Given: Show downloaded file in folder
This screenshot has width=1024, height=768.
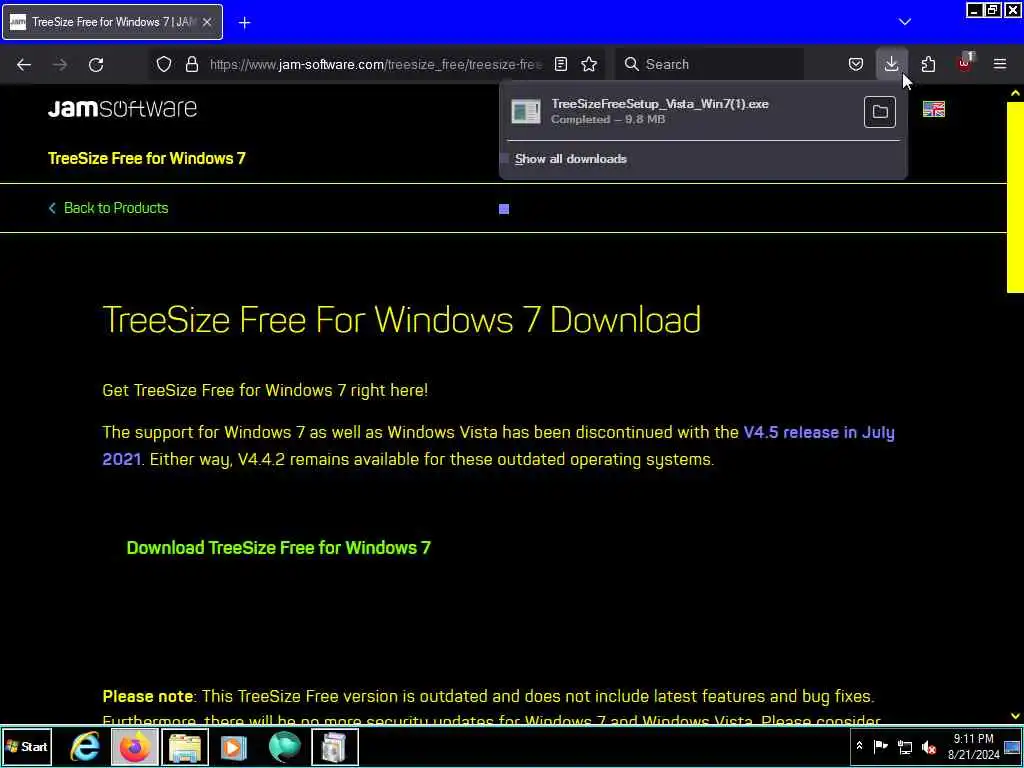Looking at the screenshot, I should pos(880,112).
